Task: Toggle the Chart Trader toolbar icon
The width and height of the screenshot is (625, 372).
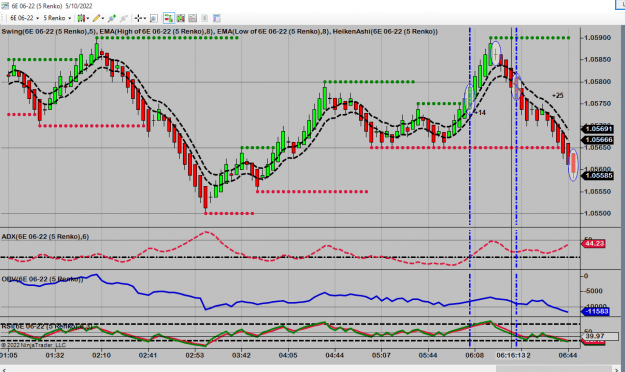Action: (169, 18)
